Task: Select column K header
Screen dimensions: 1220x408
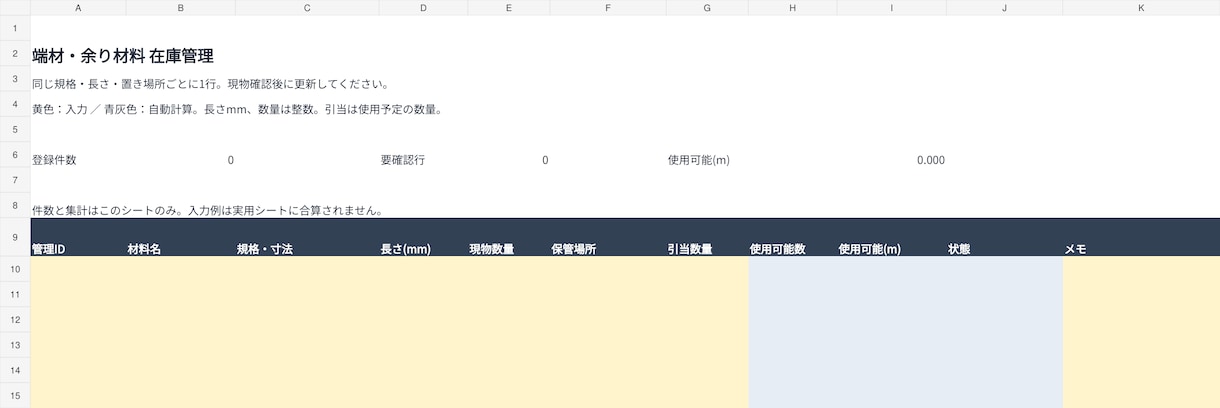Action: coord(1141,7)
